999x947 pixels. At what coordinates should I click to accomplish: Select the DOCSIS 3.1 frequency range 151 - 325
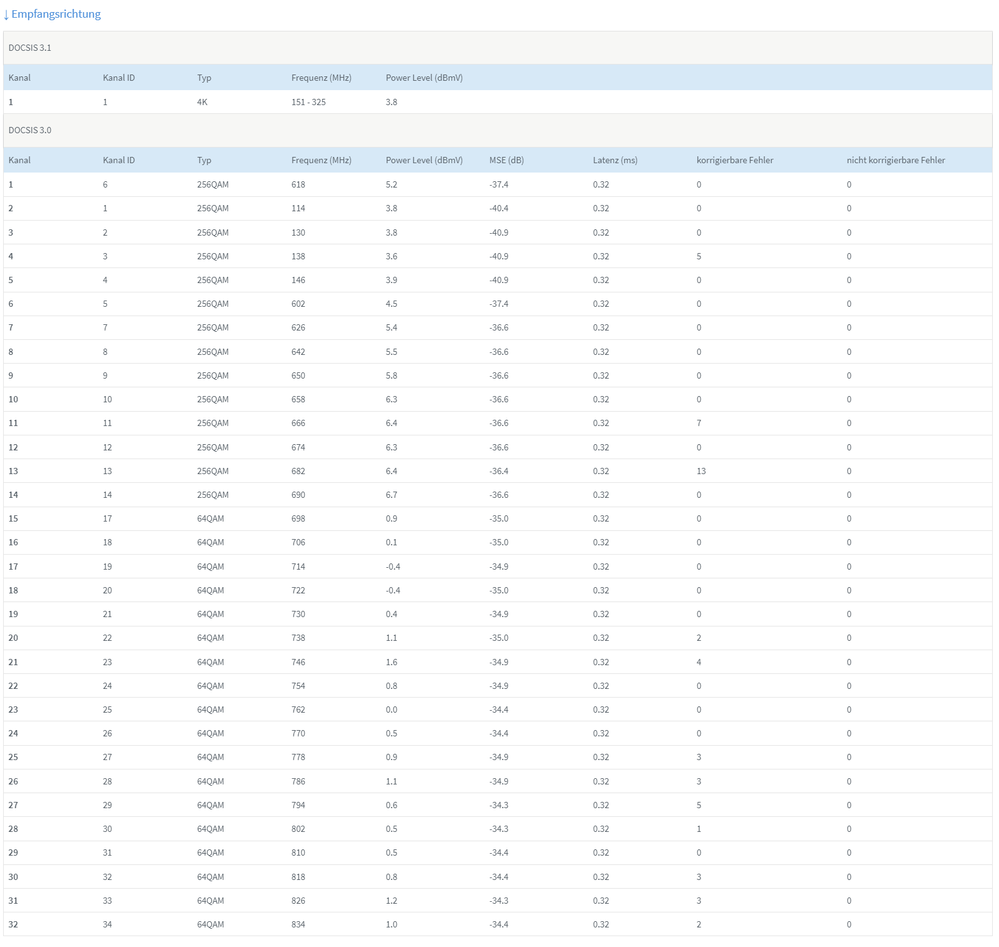tap(308, 102)
